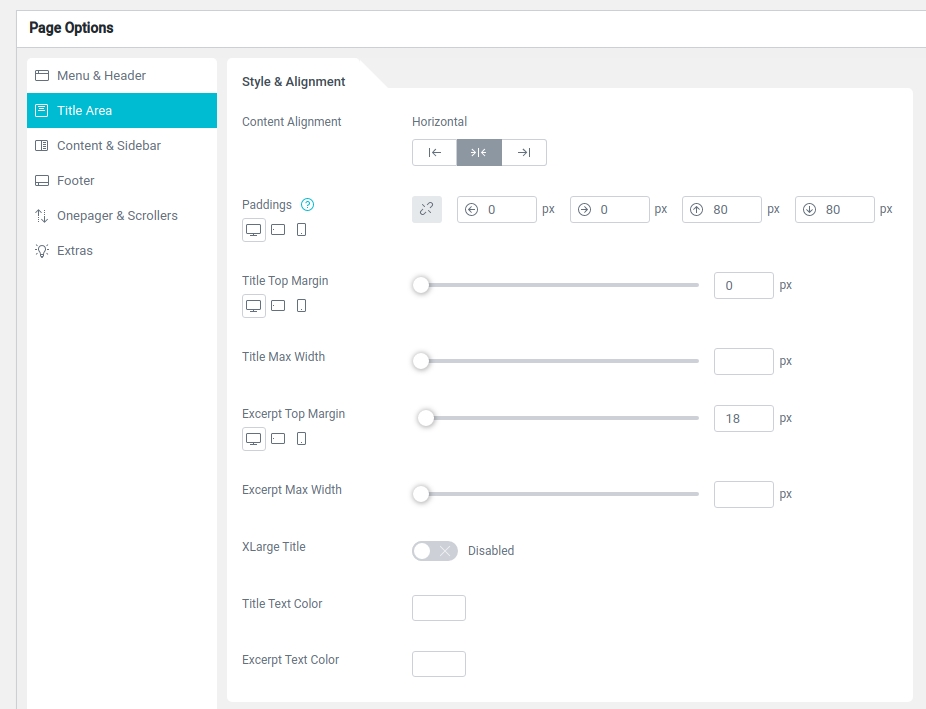Enable the XLarge Title switch
Image resolution: width=926 pixels, height=709 pixels.
pos(434,551)
